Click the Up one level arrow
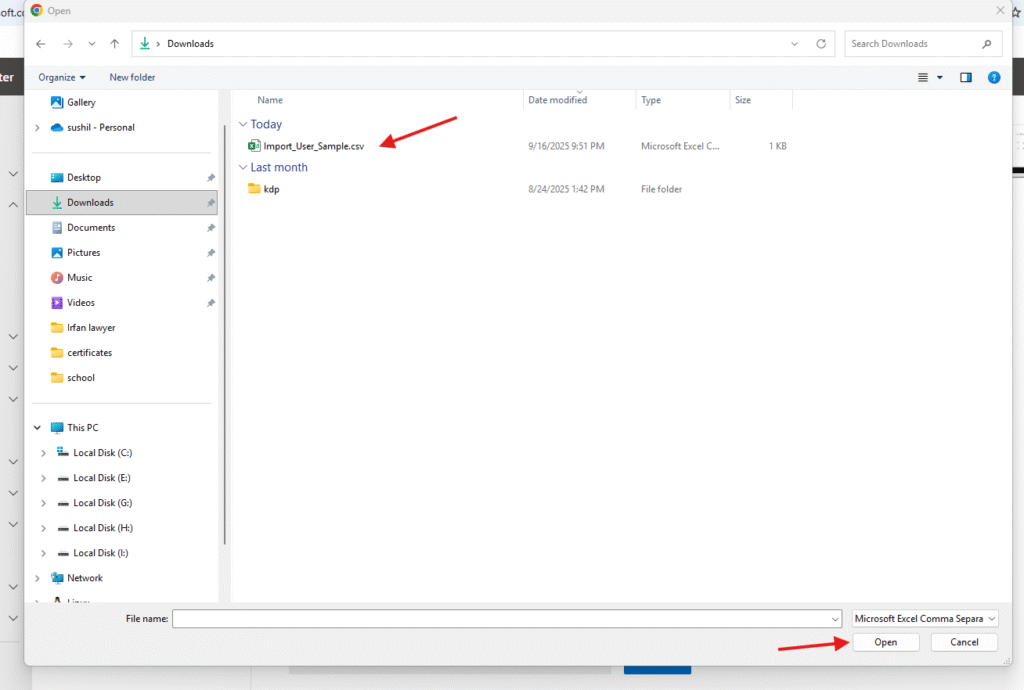The image size is (1024, 690). pyautogui.click(x=115, y=44)
